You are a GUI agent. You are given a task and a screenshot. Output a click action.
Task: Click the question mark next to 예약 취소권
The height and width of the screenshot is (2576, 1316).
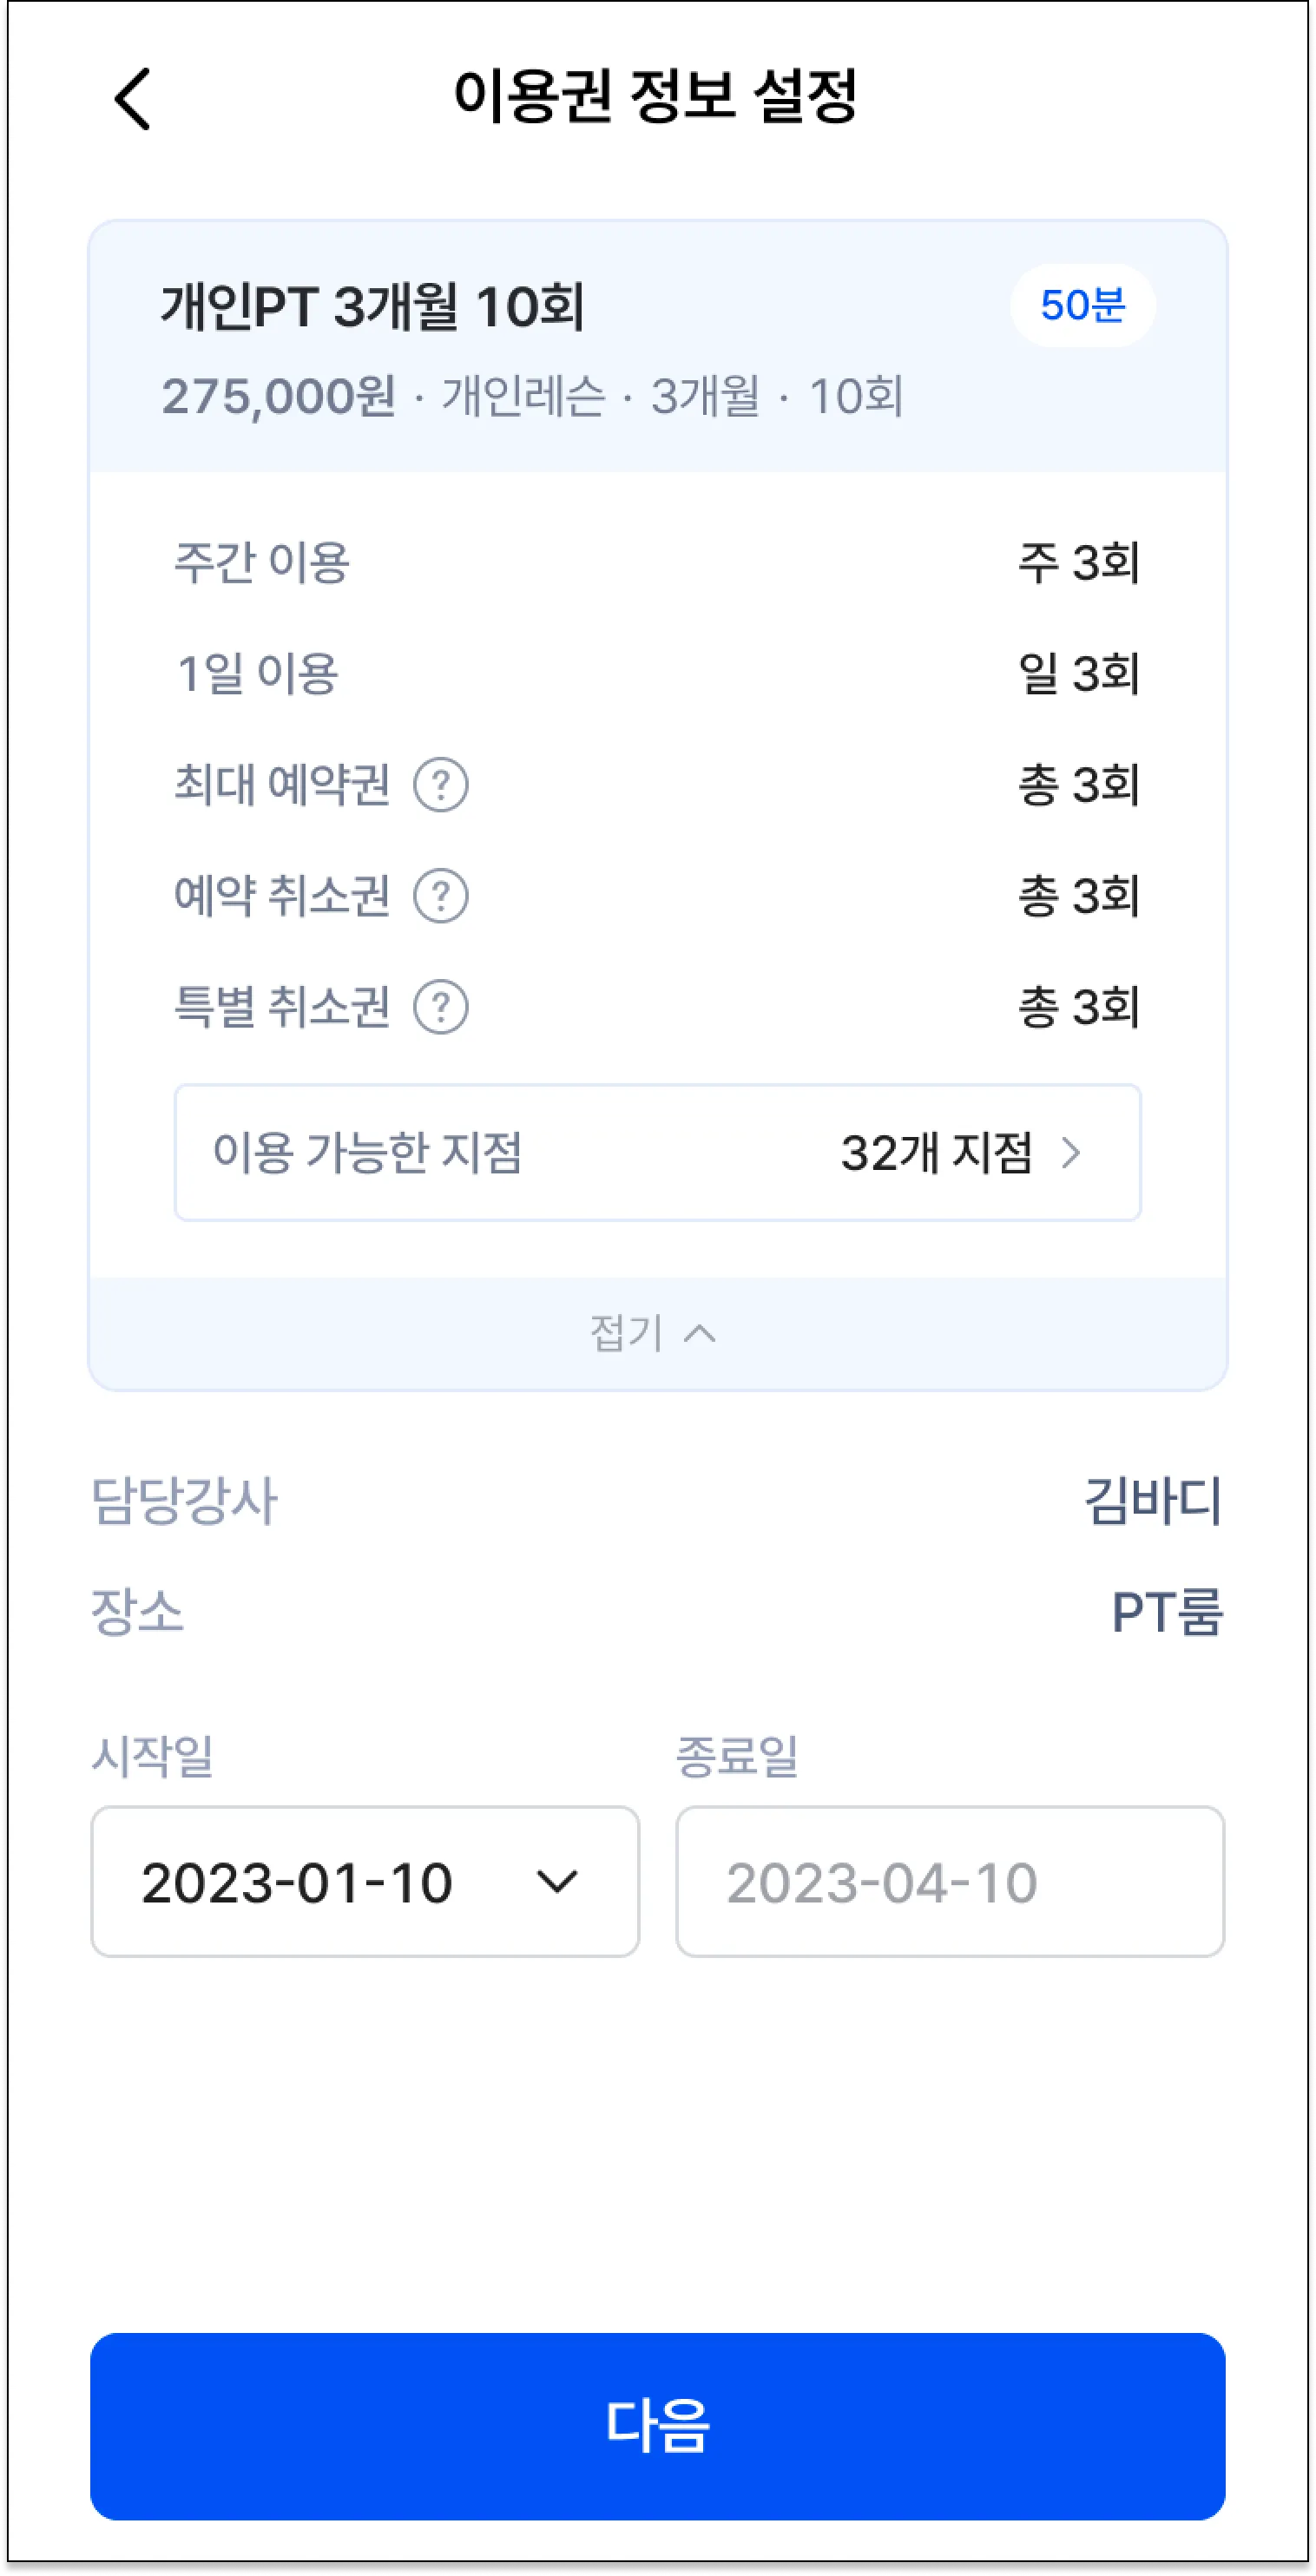click(441, 896)
